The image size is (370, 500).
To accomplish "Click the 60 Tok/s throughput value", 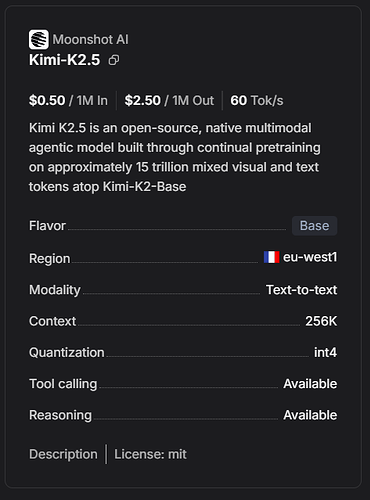I will 257,100.
